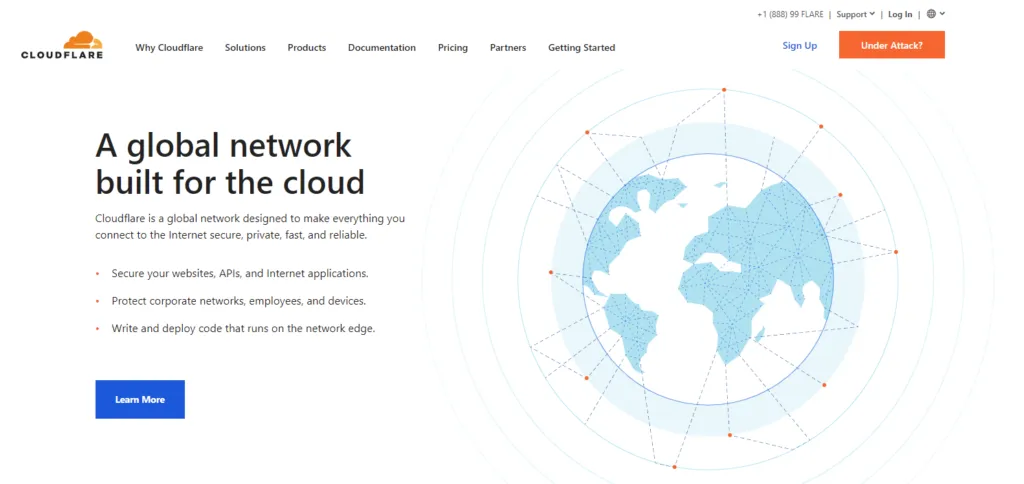
Task: Click the Cloudflare logo
Action: [62, 45]
